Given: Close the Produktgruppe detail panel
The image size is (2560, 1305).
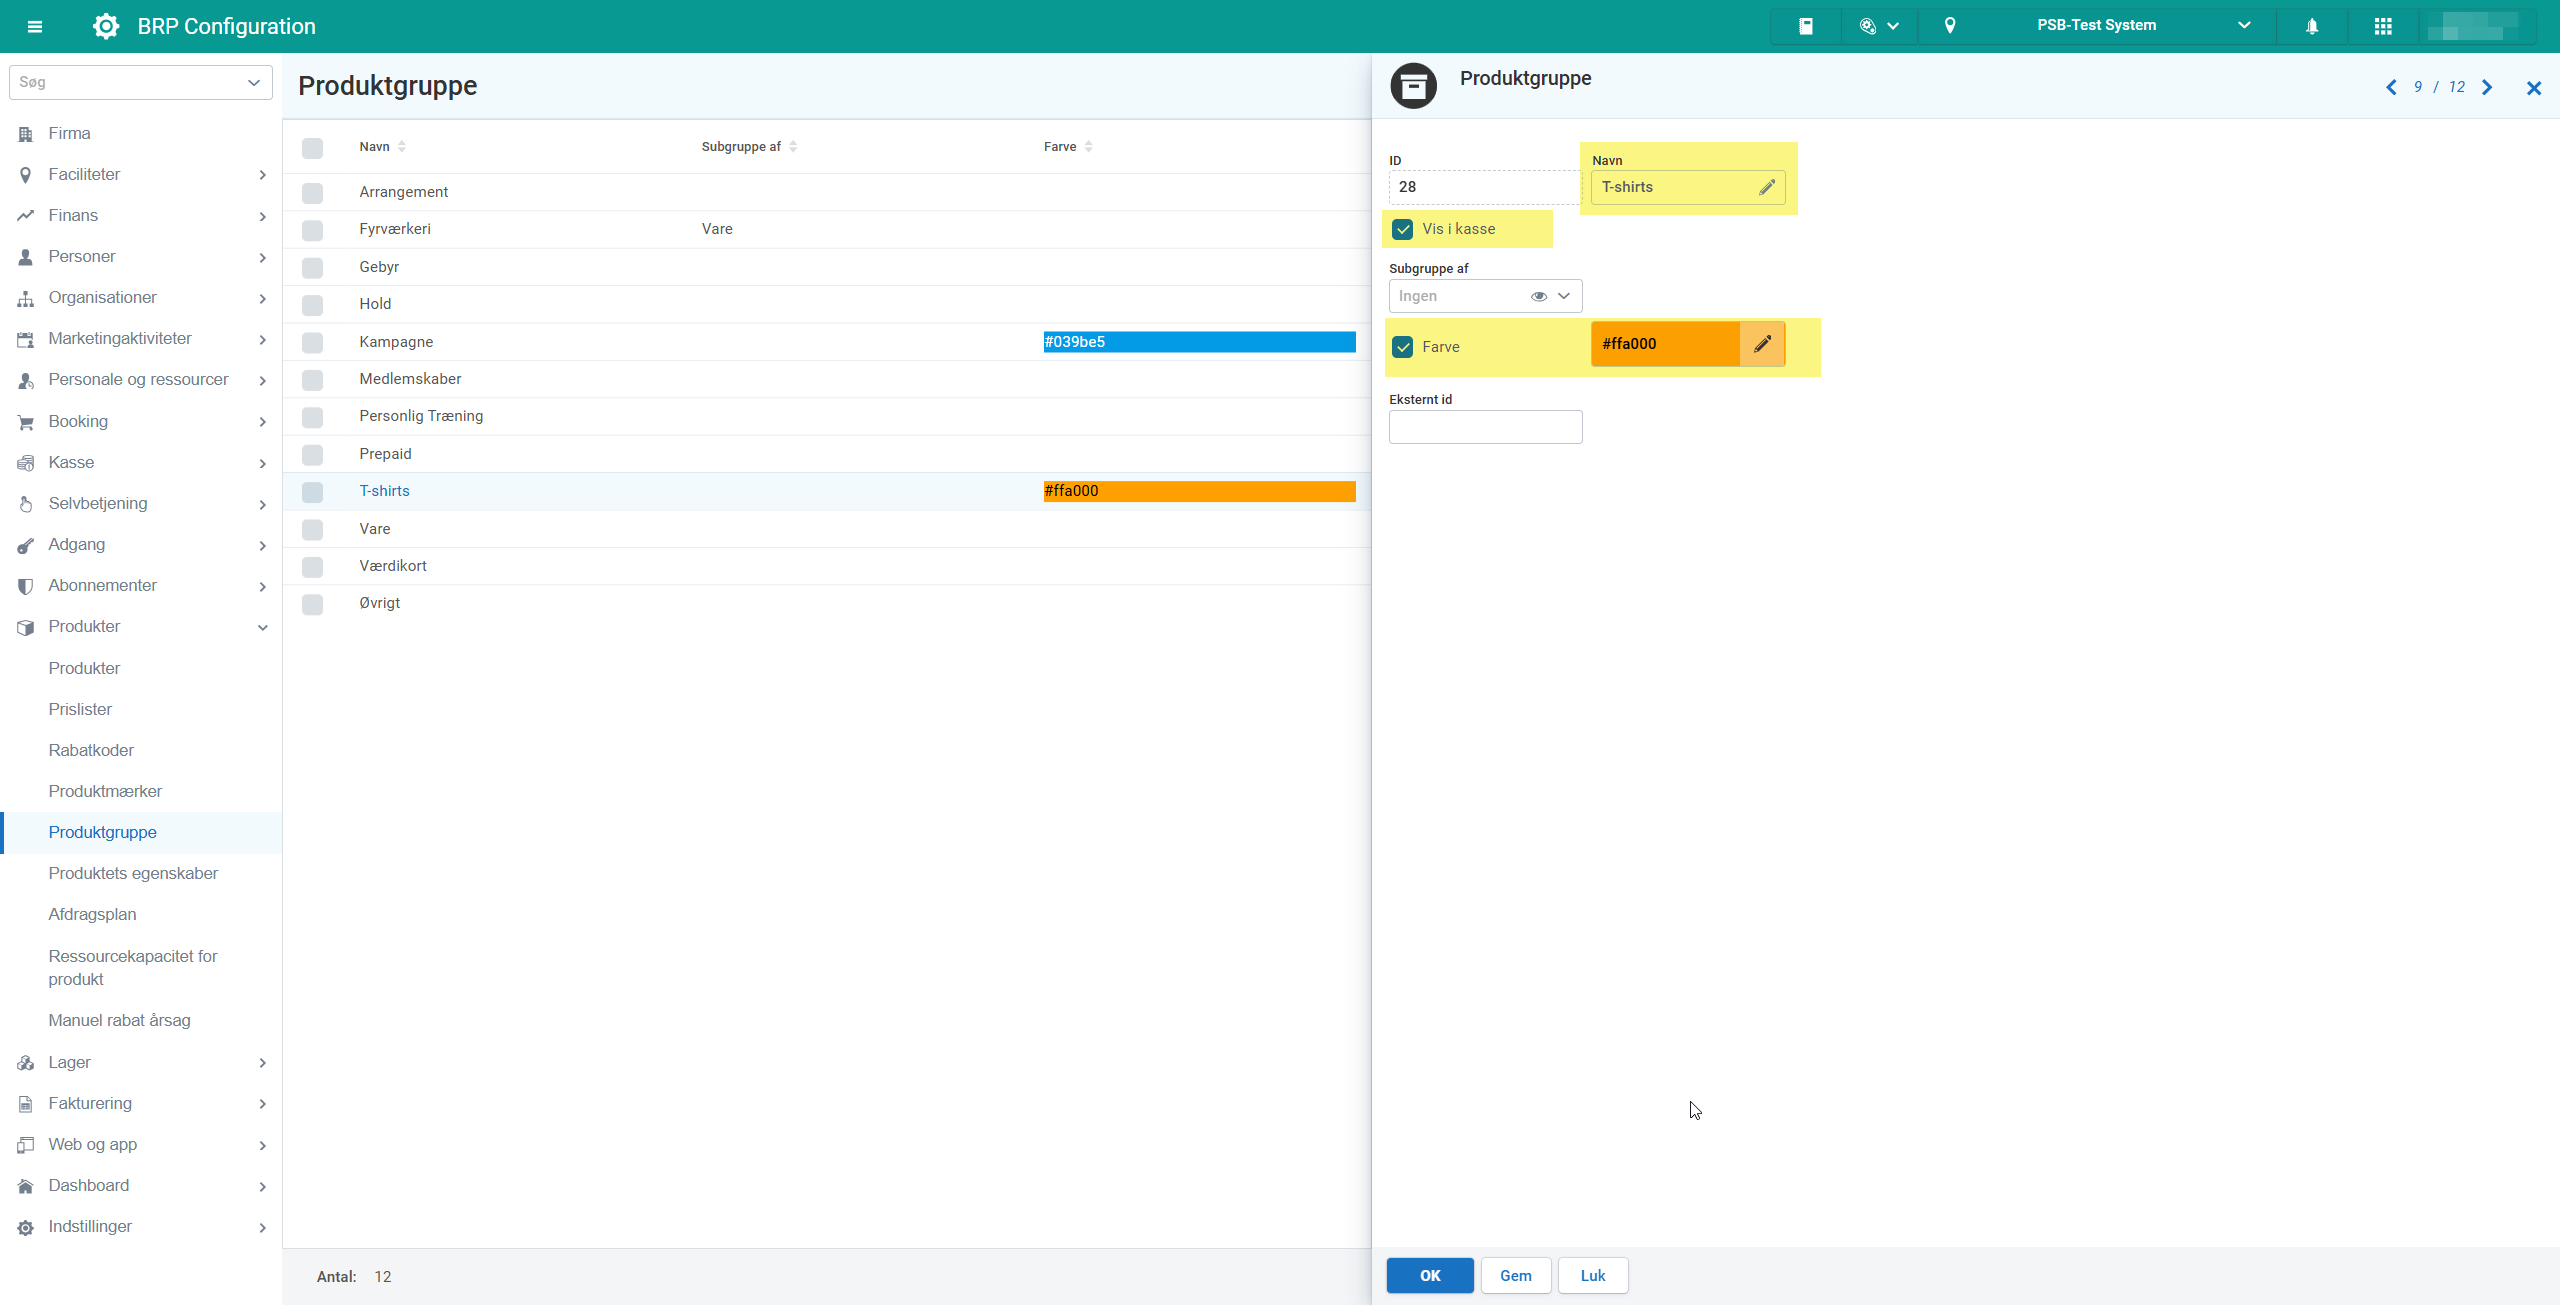Looking at the screenshot, I should pos(2534,88).
